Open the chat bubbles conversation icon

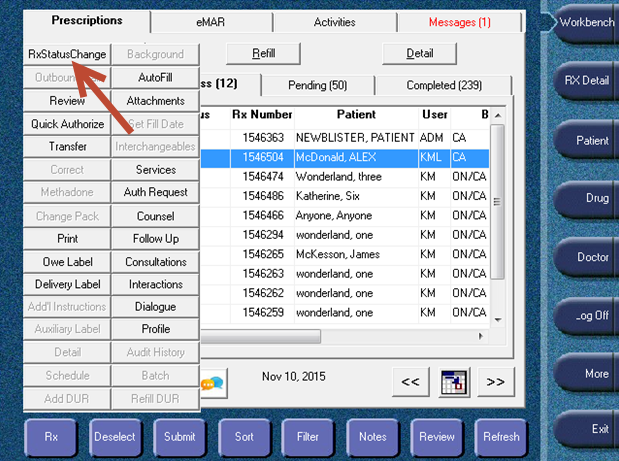(213, 383)
